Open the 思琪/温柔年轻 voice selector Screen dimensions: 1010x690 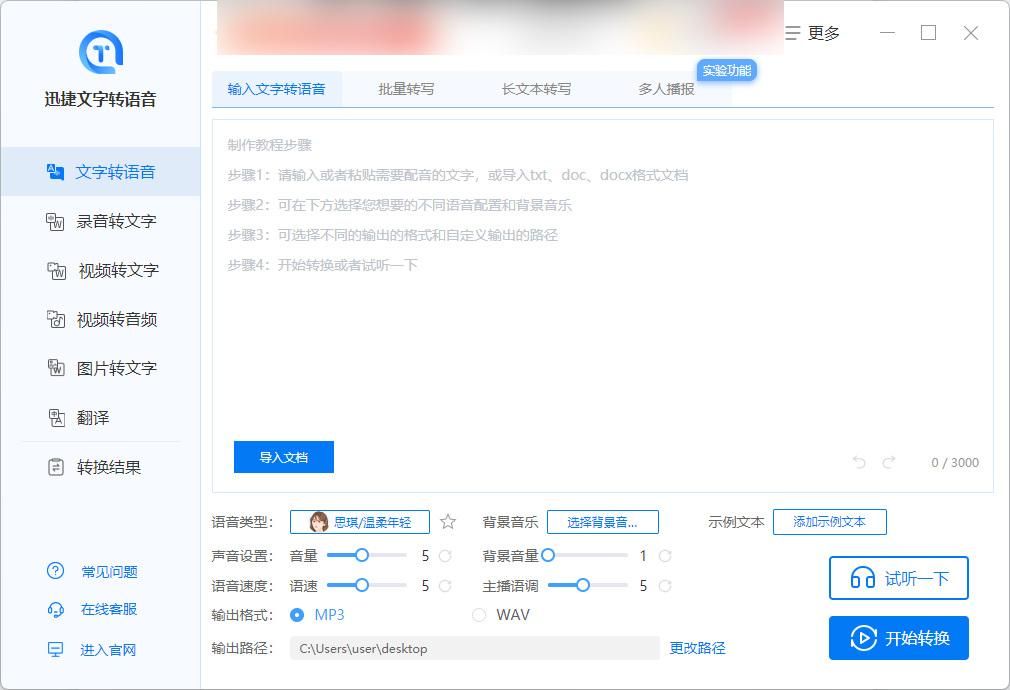[359, 522]
